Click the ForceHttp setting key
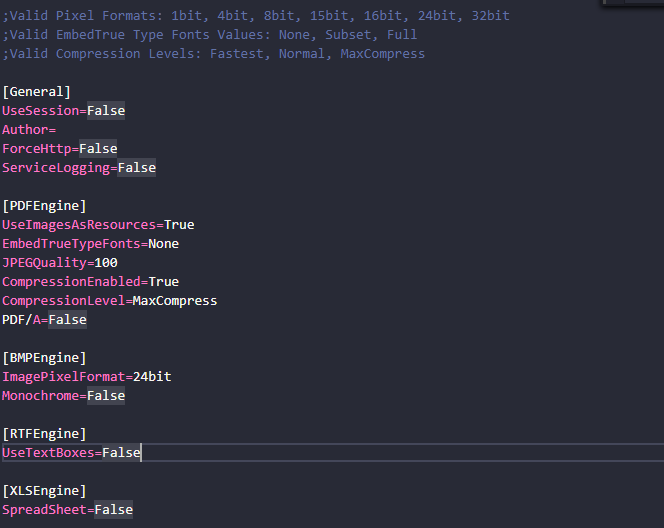Viewport: 664px width, 528px height. (x=37, y=149)
